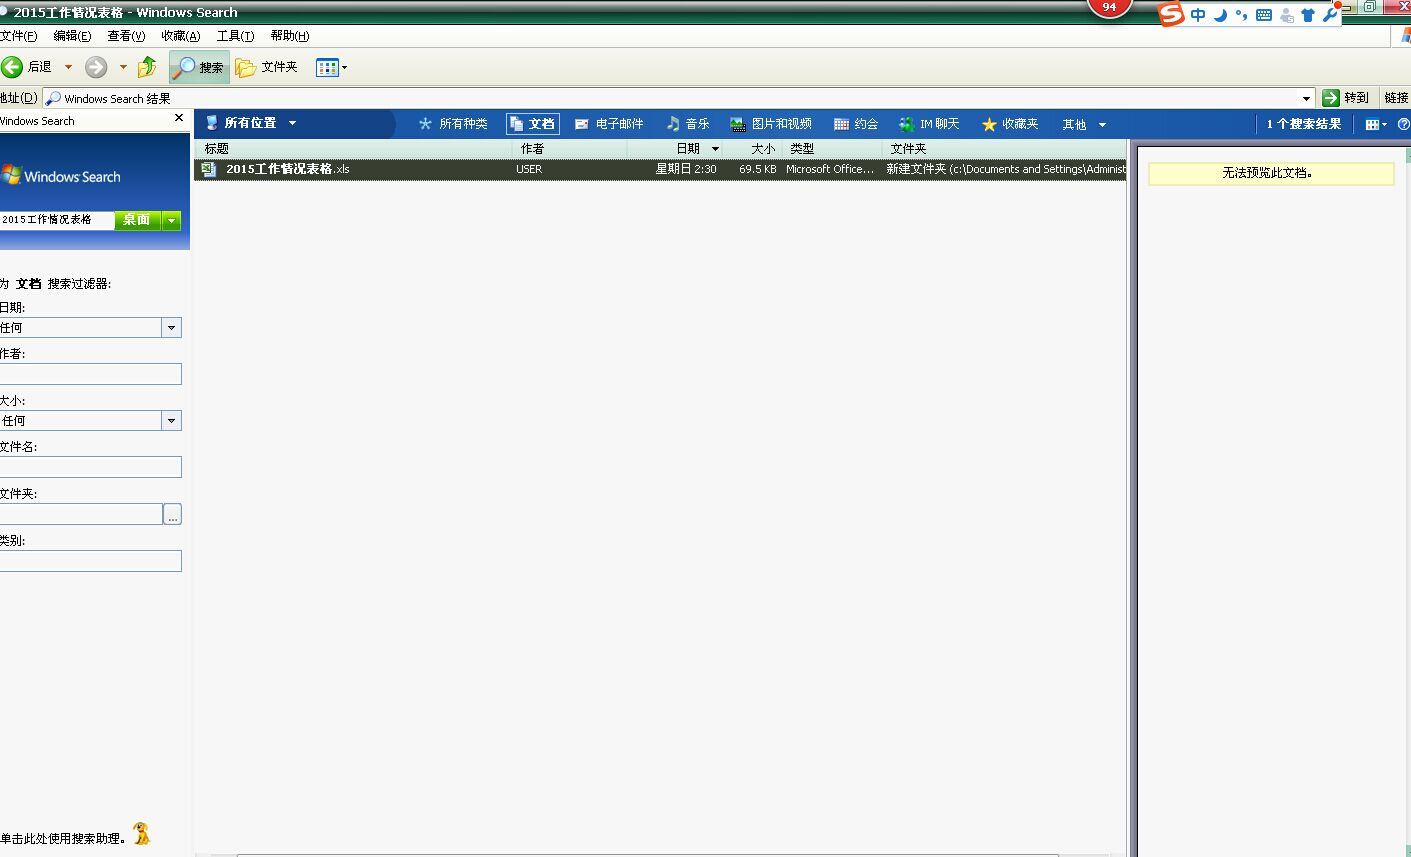Filter results by 约会 appointments
The width and height of the screenshot is (1411, 857).
(856, 124)
